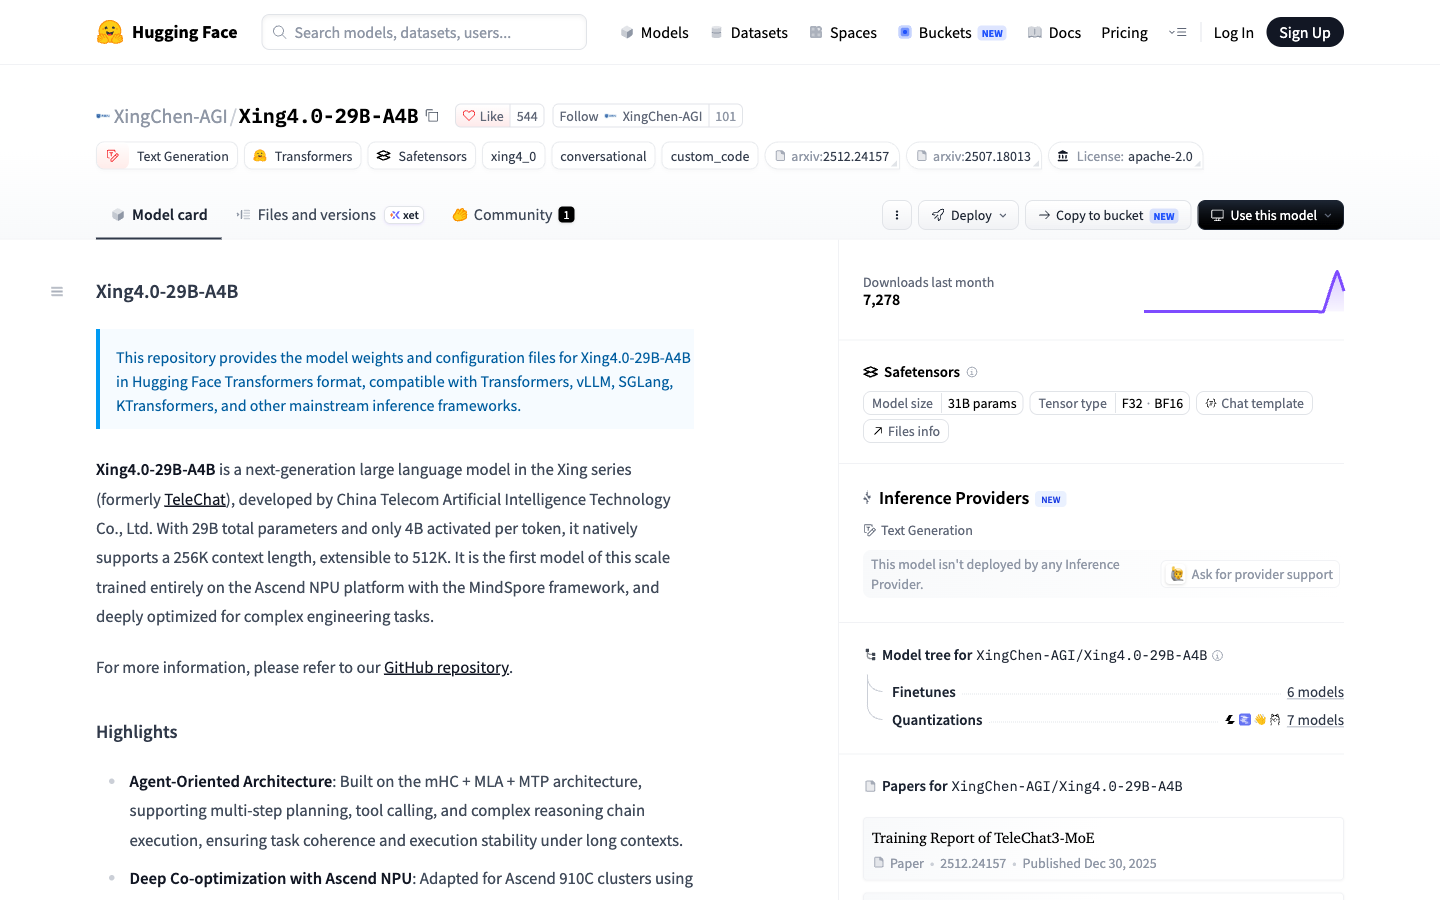
Task: Open Files info link
Action: [906, 431]
